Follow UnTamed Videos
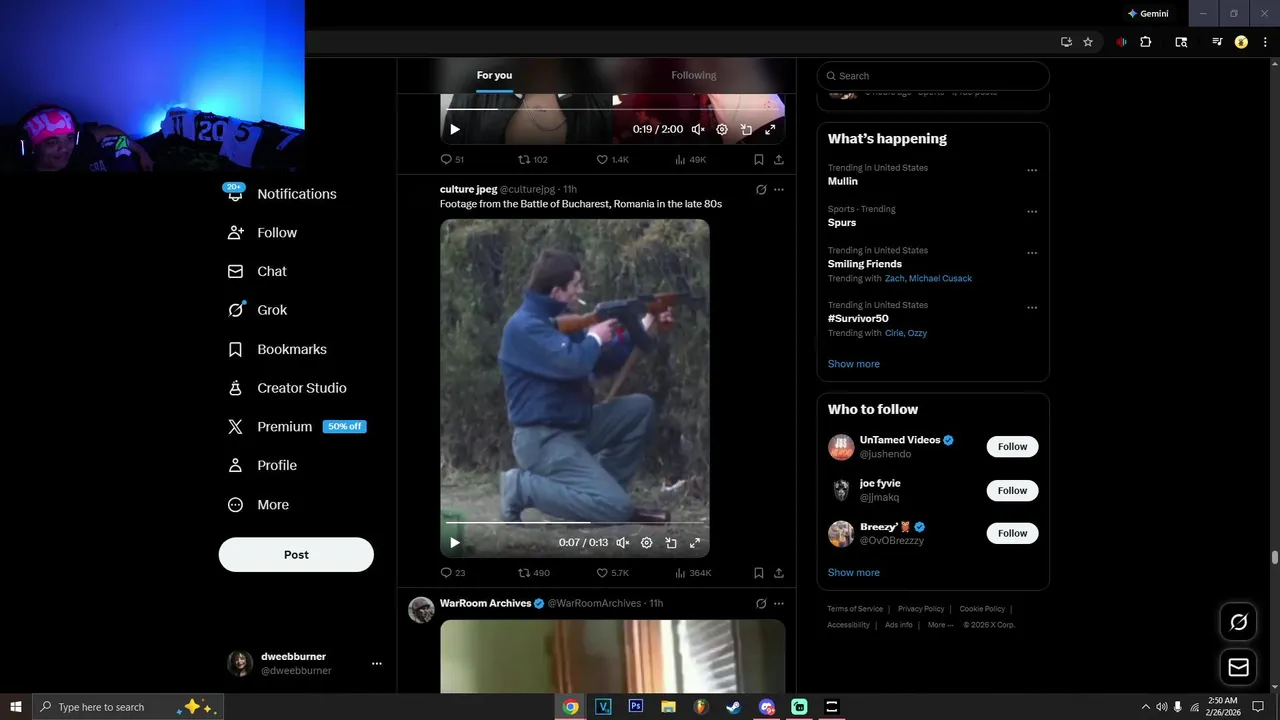Viewport: 1280px width, 720px height. (x=1012, y=447)
